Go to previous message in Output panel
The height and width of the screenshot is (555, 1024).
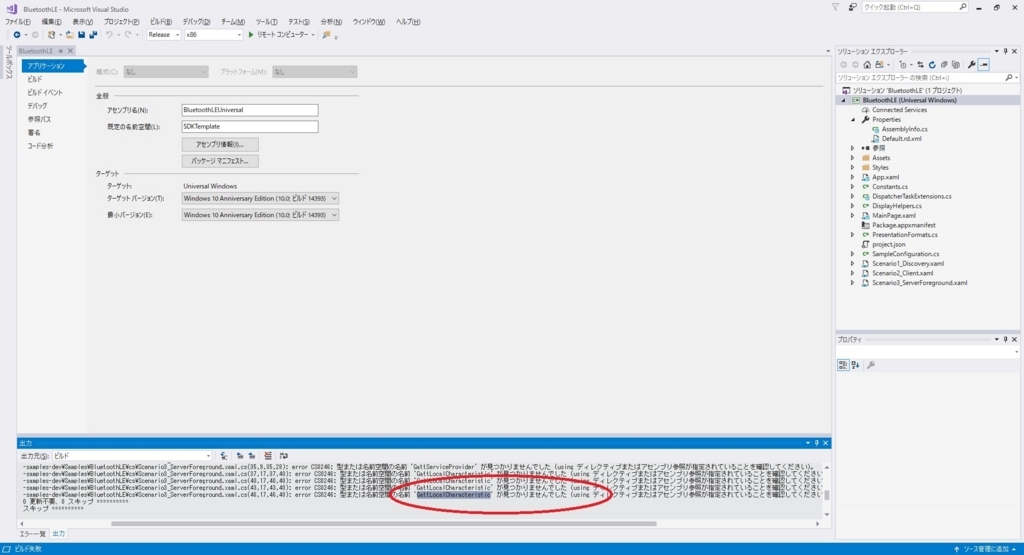coord(240,456)
